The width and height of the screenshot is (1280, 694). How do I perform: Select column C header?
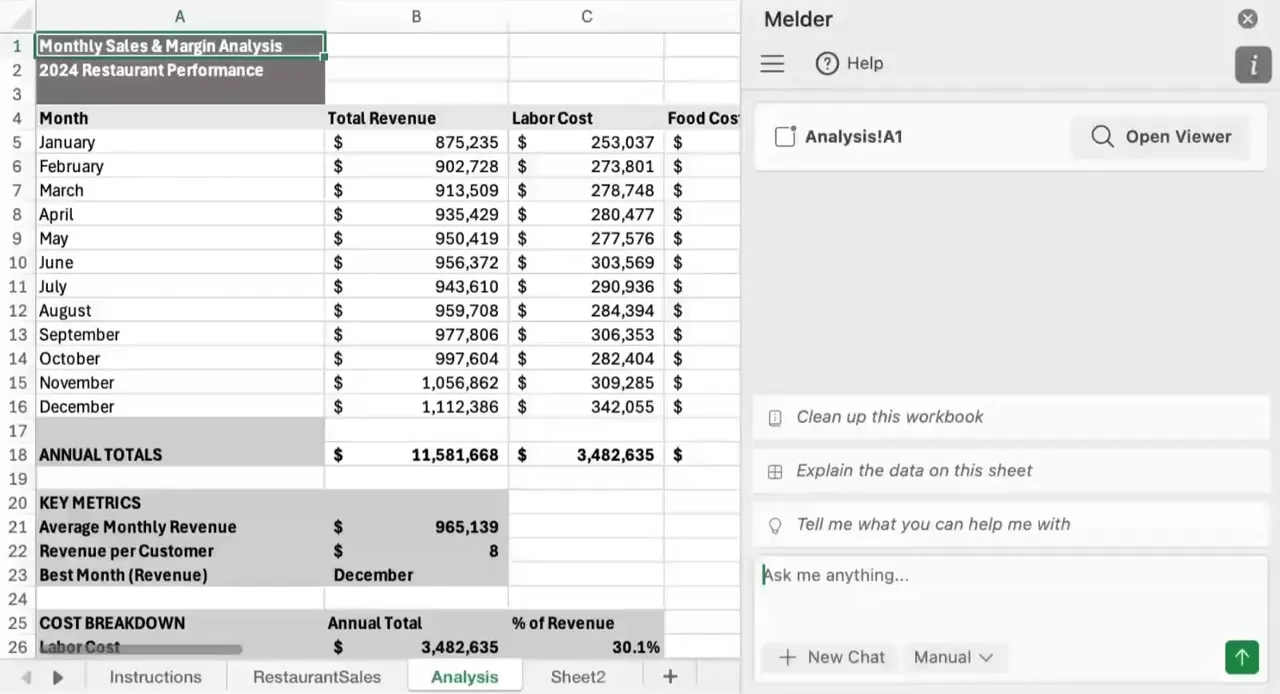click(x=586, y=16)
